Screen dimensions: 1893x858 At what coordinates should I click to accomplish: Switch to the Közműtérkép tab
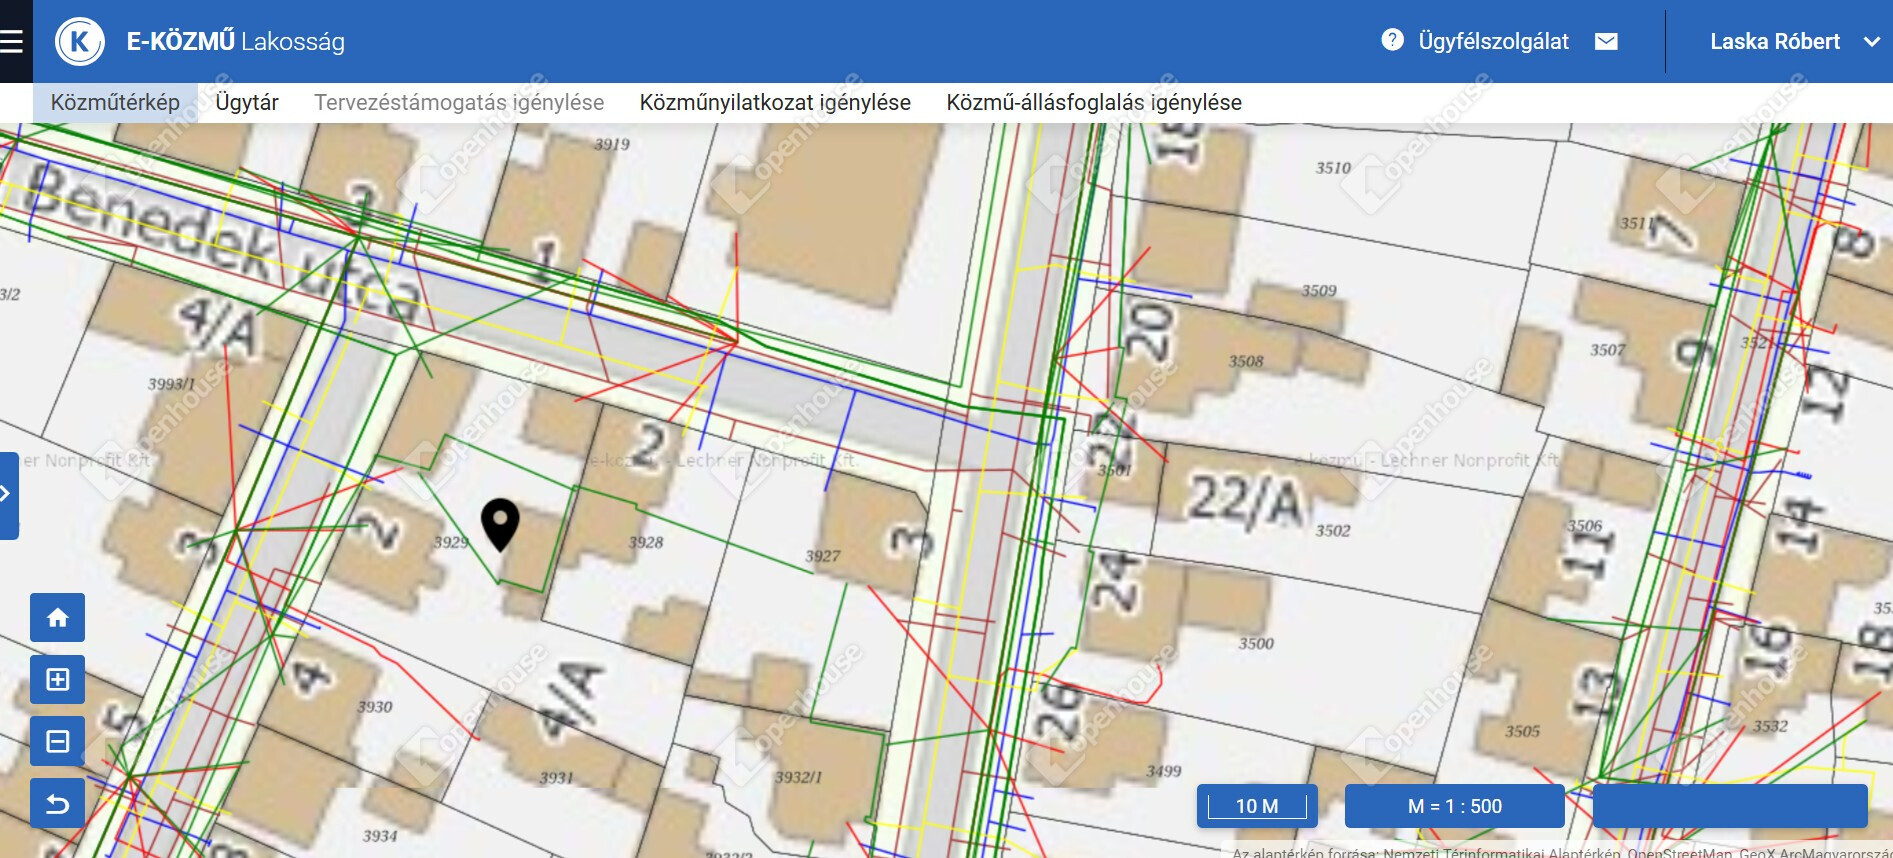tap(115, 103)
